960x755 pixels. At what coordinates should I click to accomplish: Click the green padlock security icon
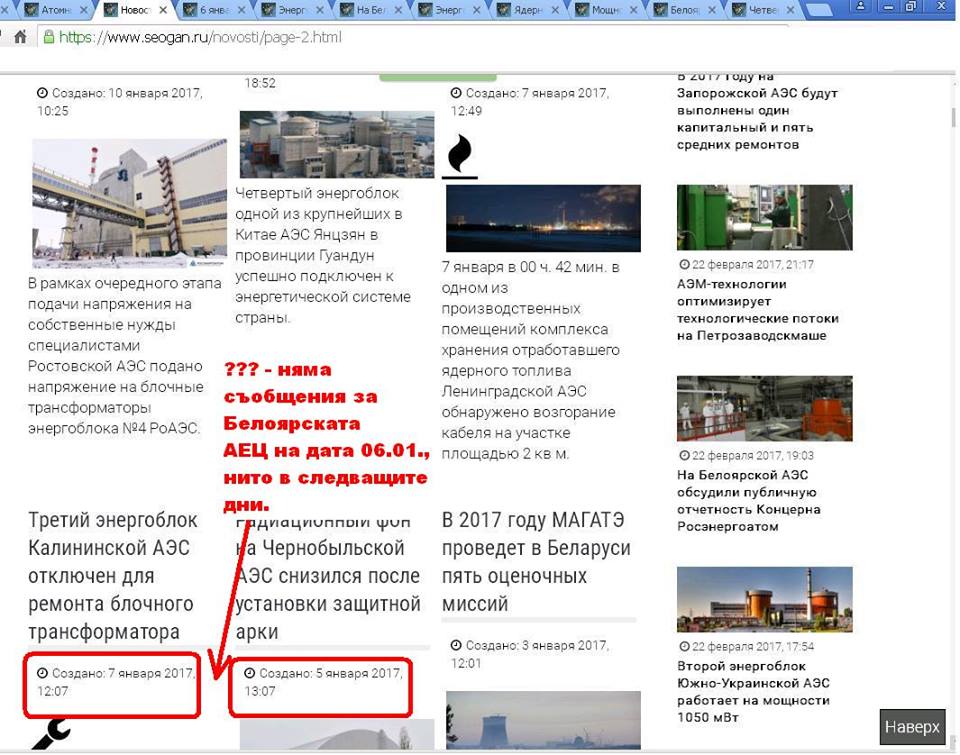click(47, 37)
